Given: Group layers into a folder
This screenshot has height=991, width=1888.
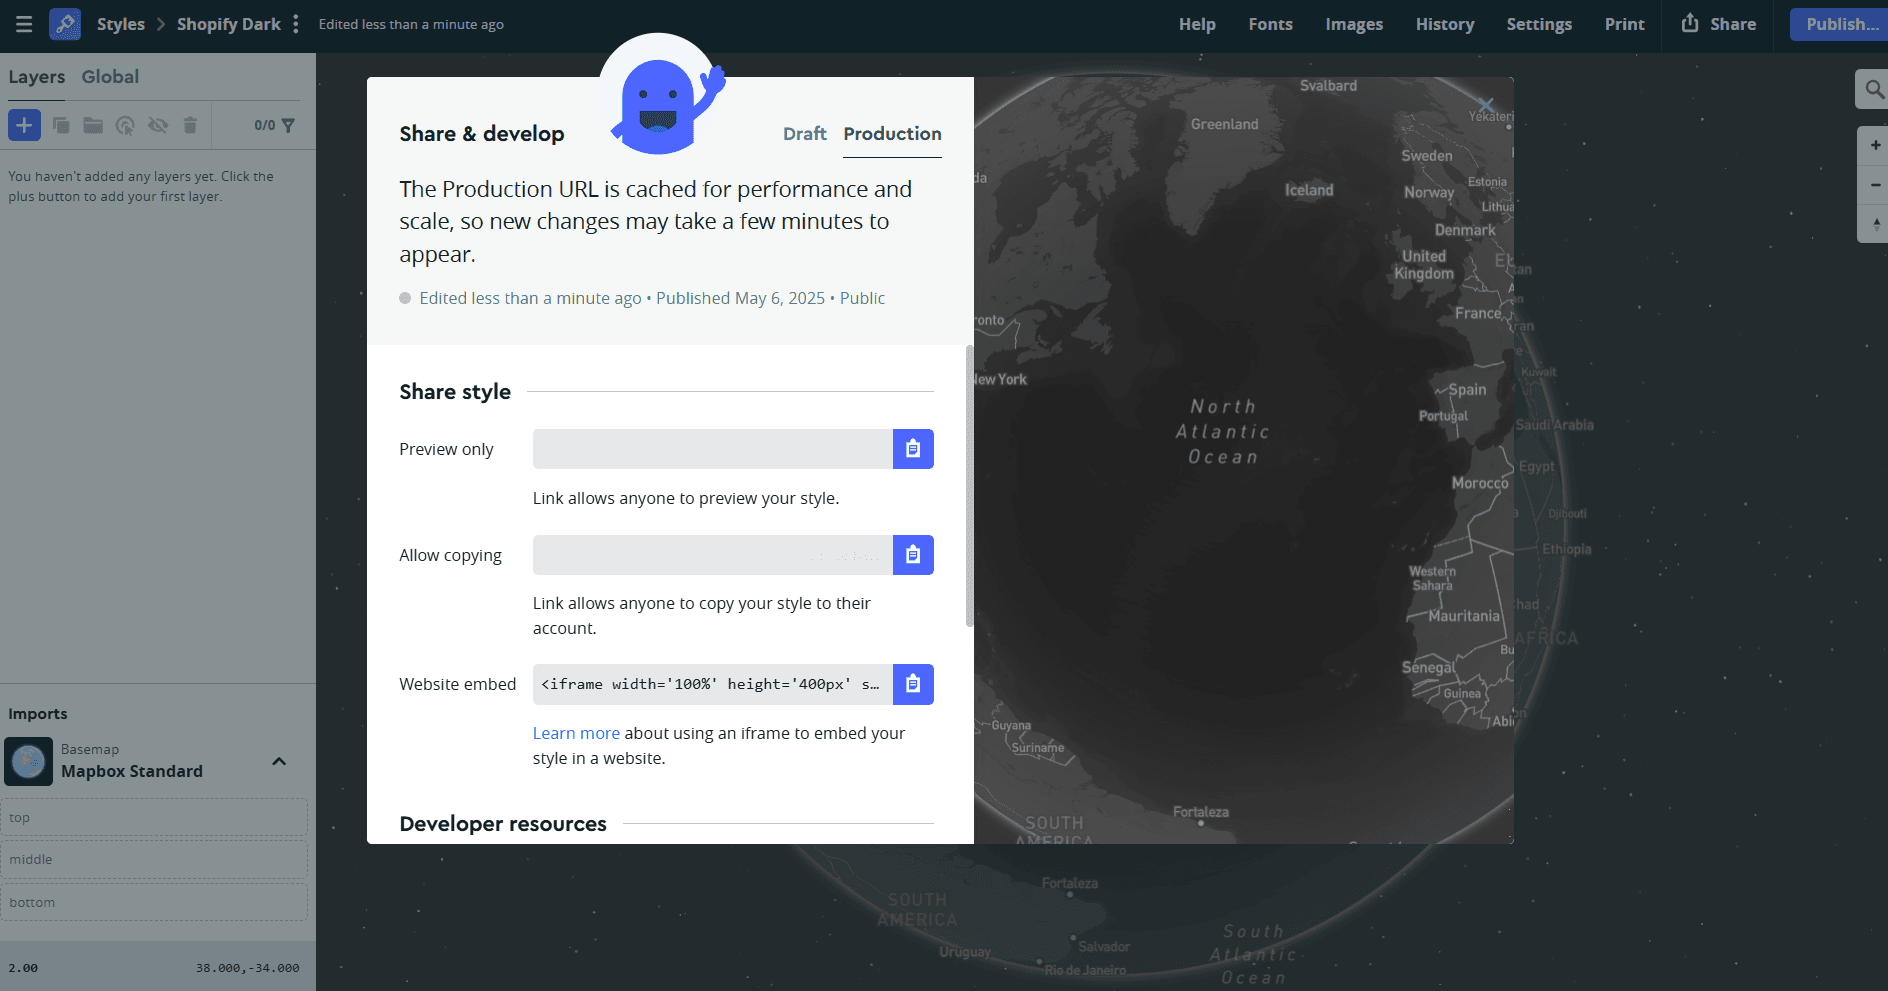Looking at the screenshot, I should pos(92,125).
